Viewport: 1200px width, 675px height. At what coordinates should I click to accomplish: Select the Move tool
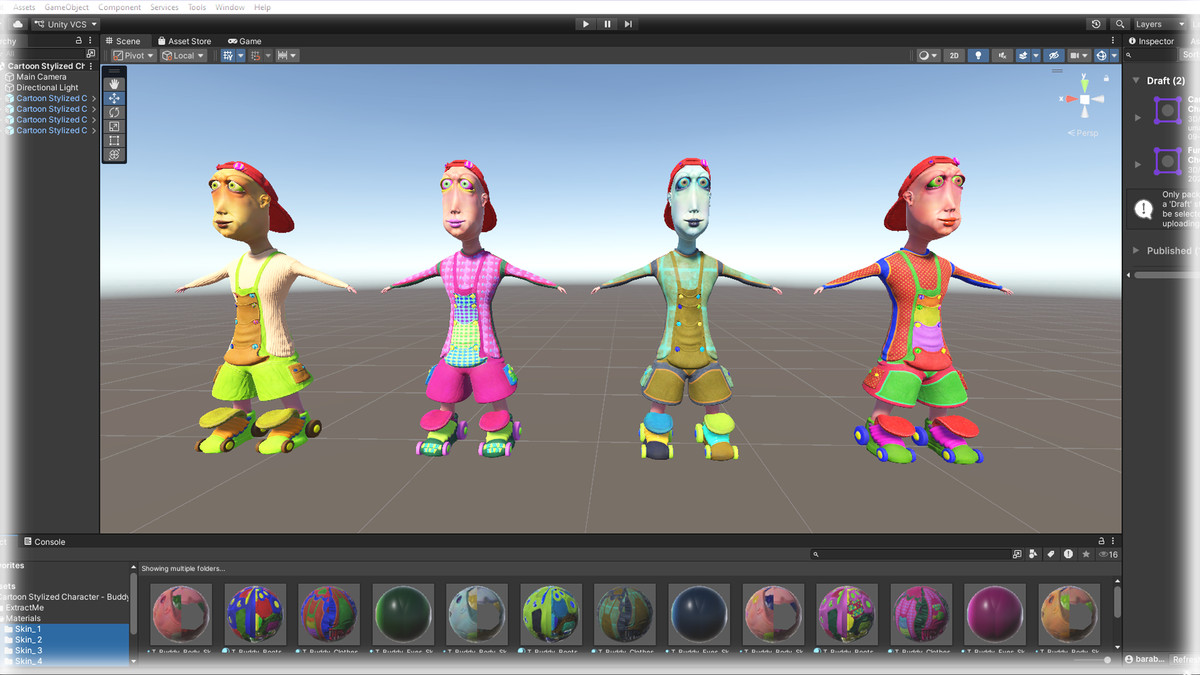point(114,98)
